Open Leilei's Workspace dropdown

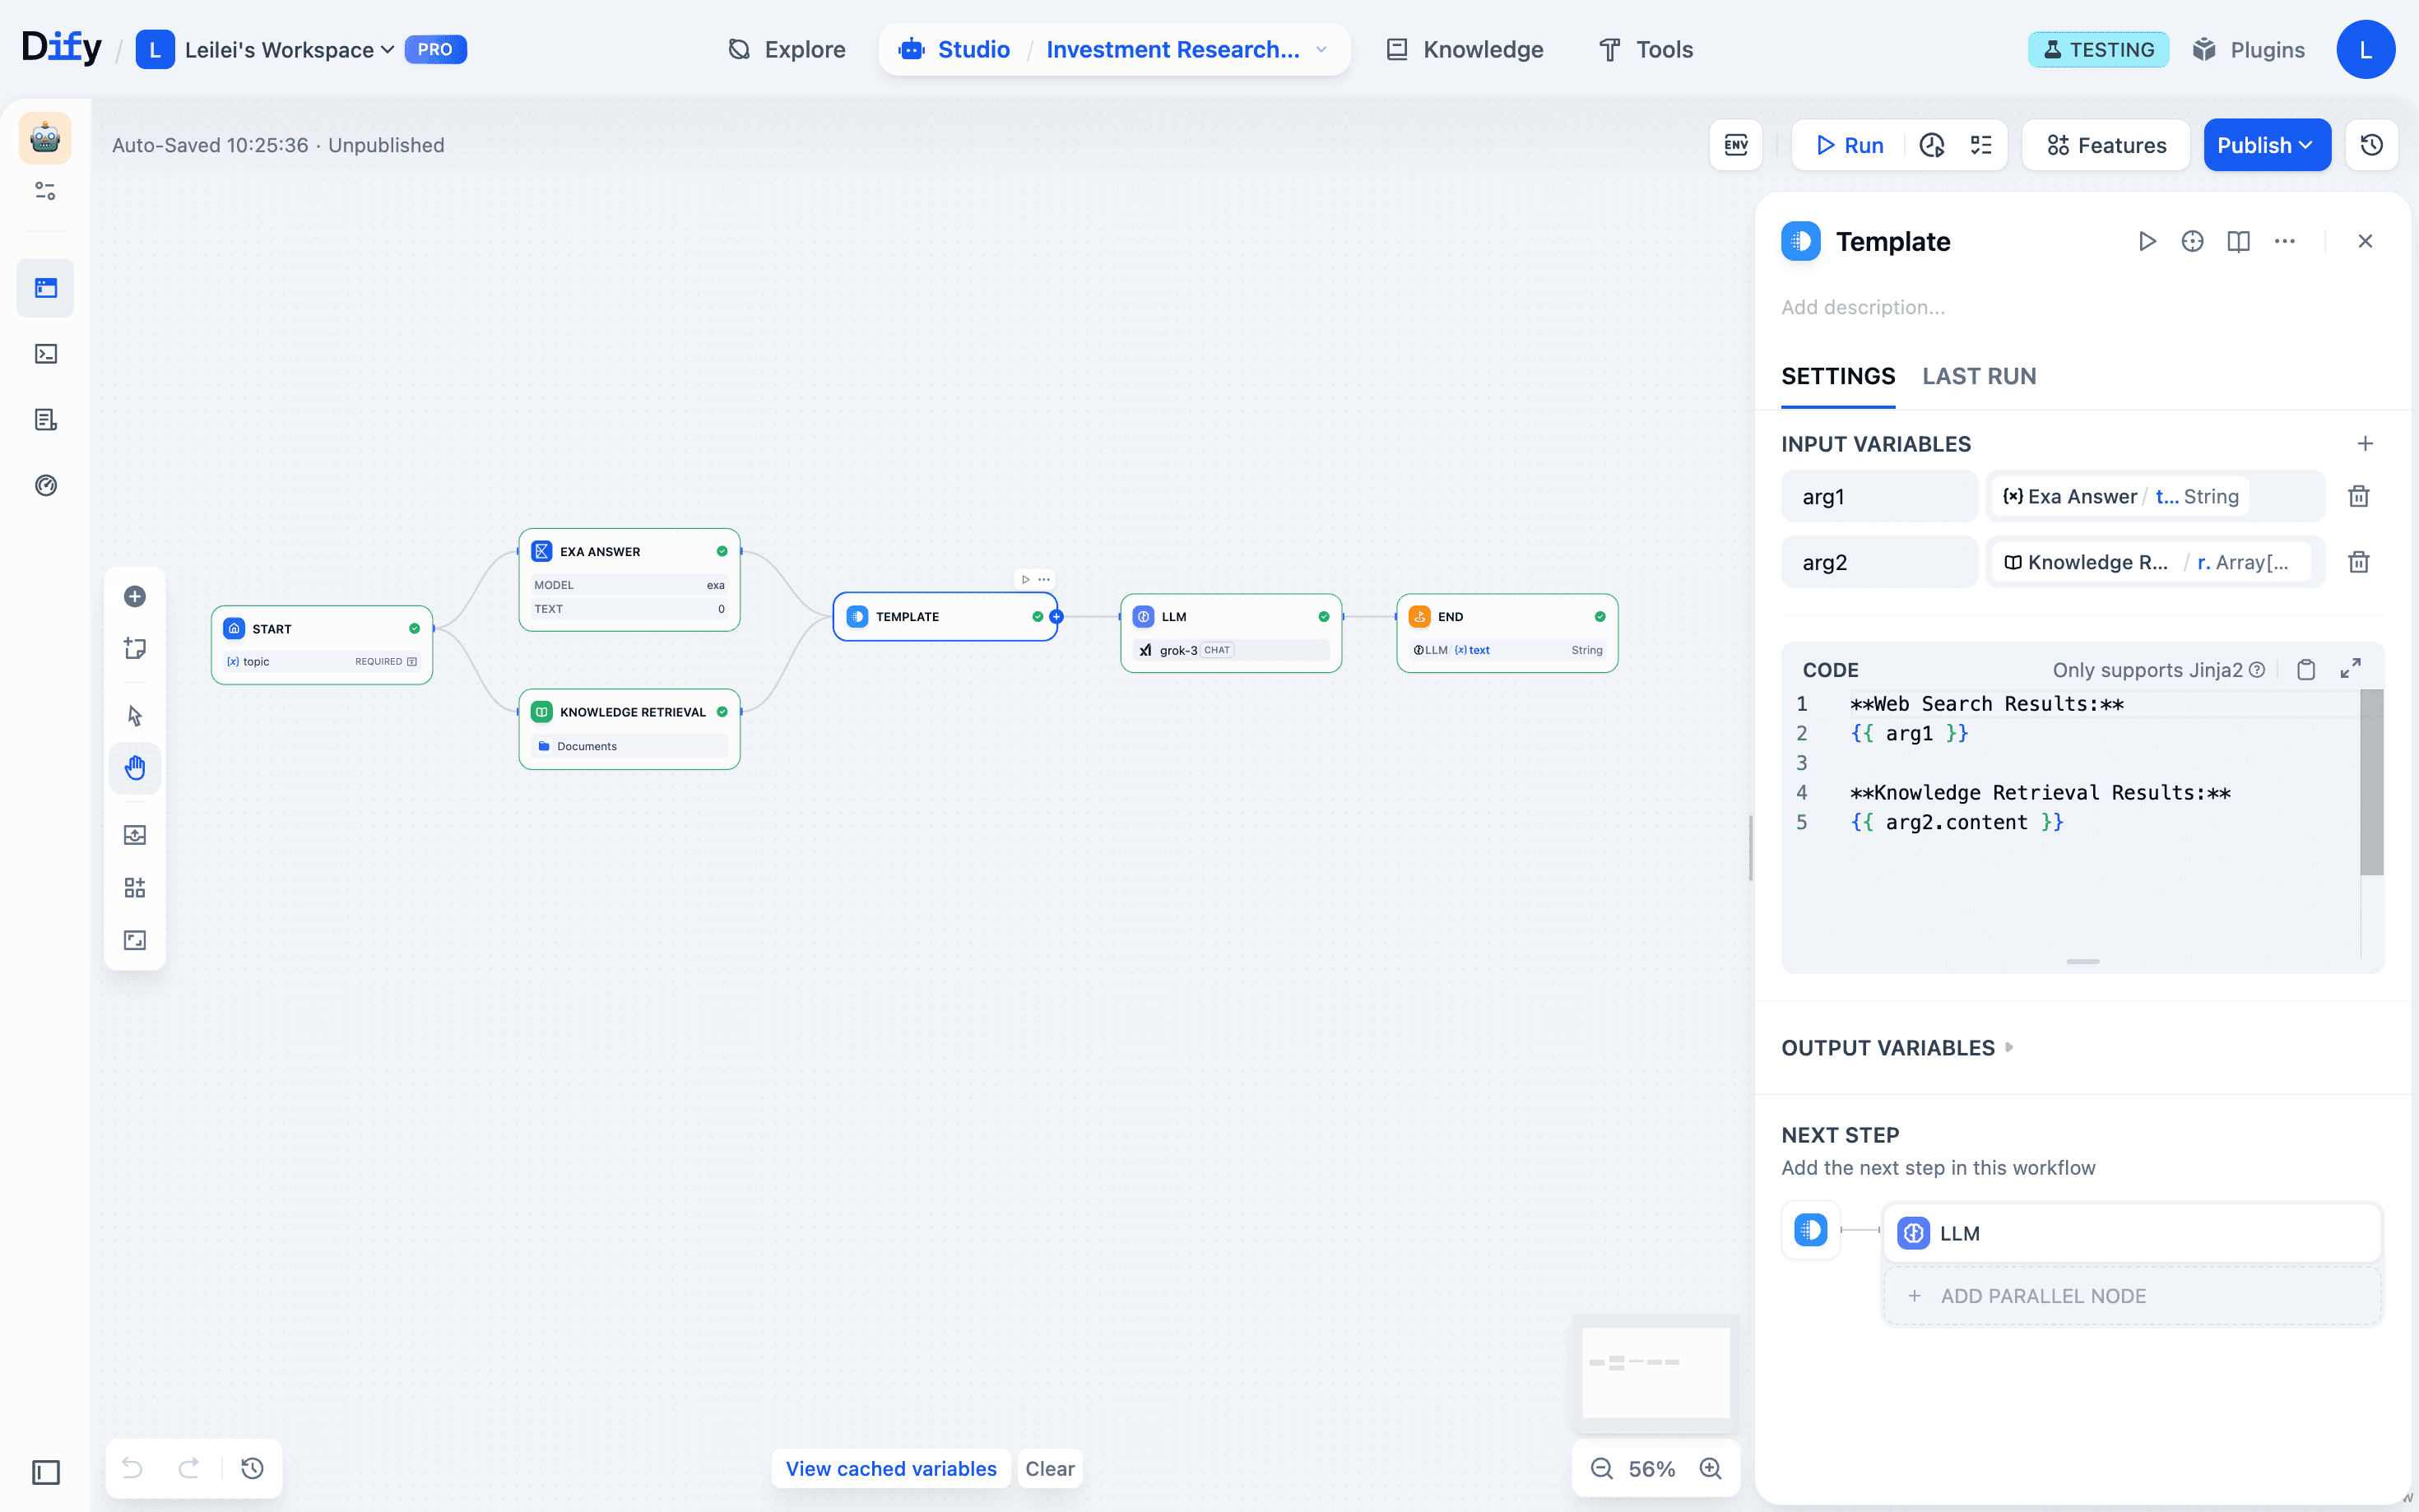coord(289,50)
